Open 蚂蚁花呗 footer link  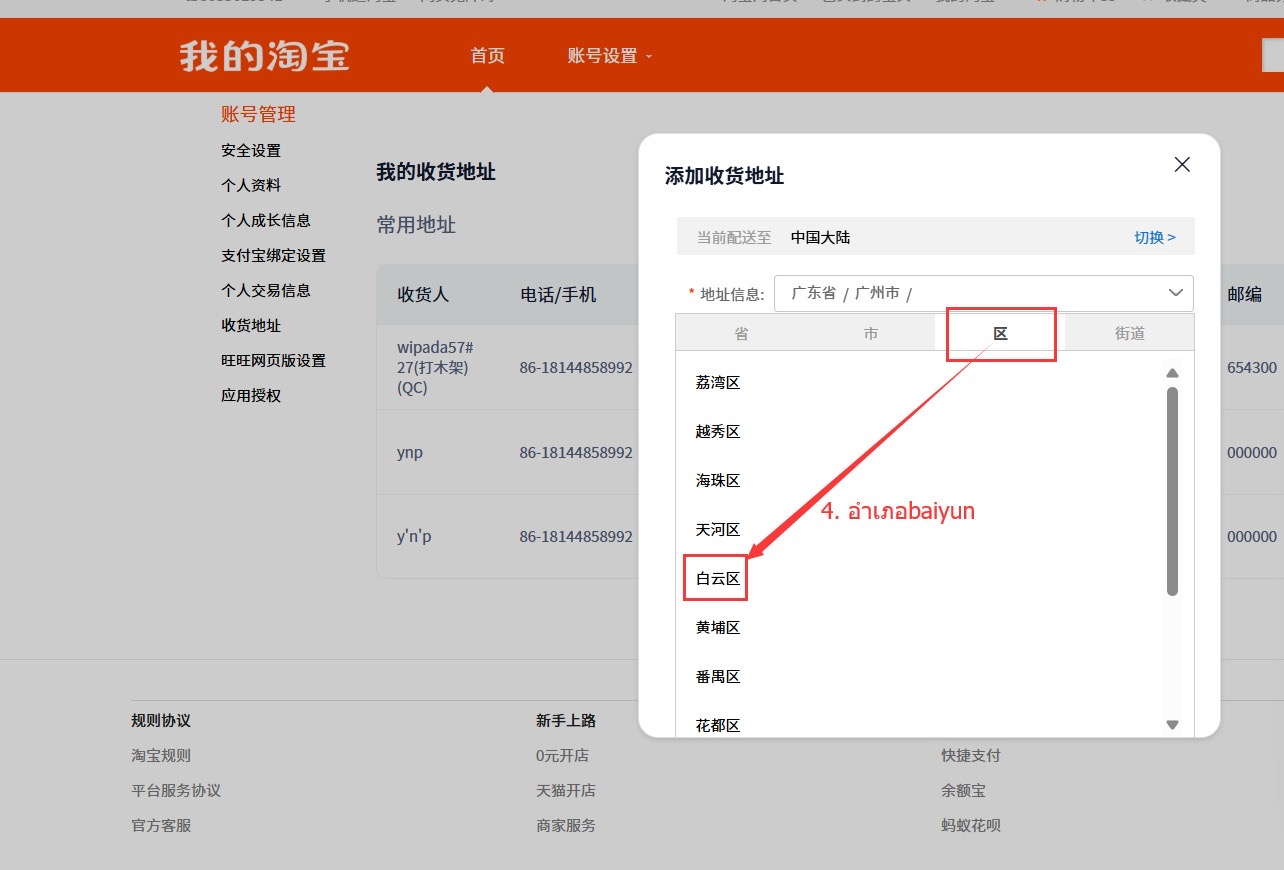(971, 825)
